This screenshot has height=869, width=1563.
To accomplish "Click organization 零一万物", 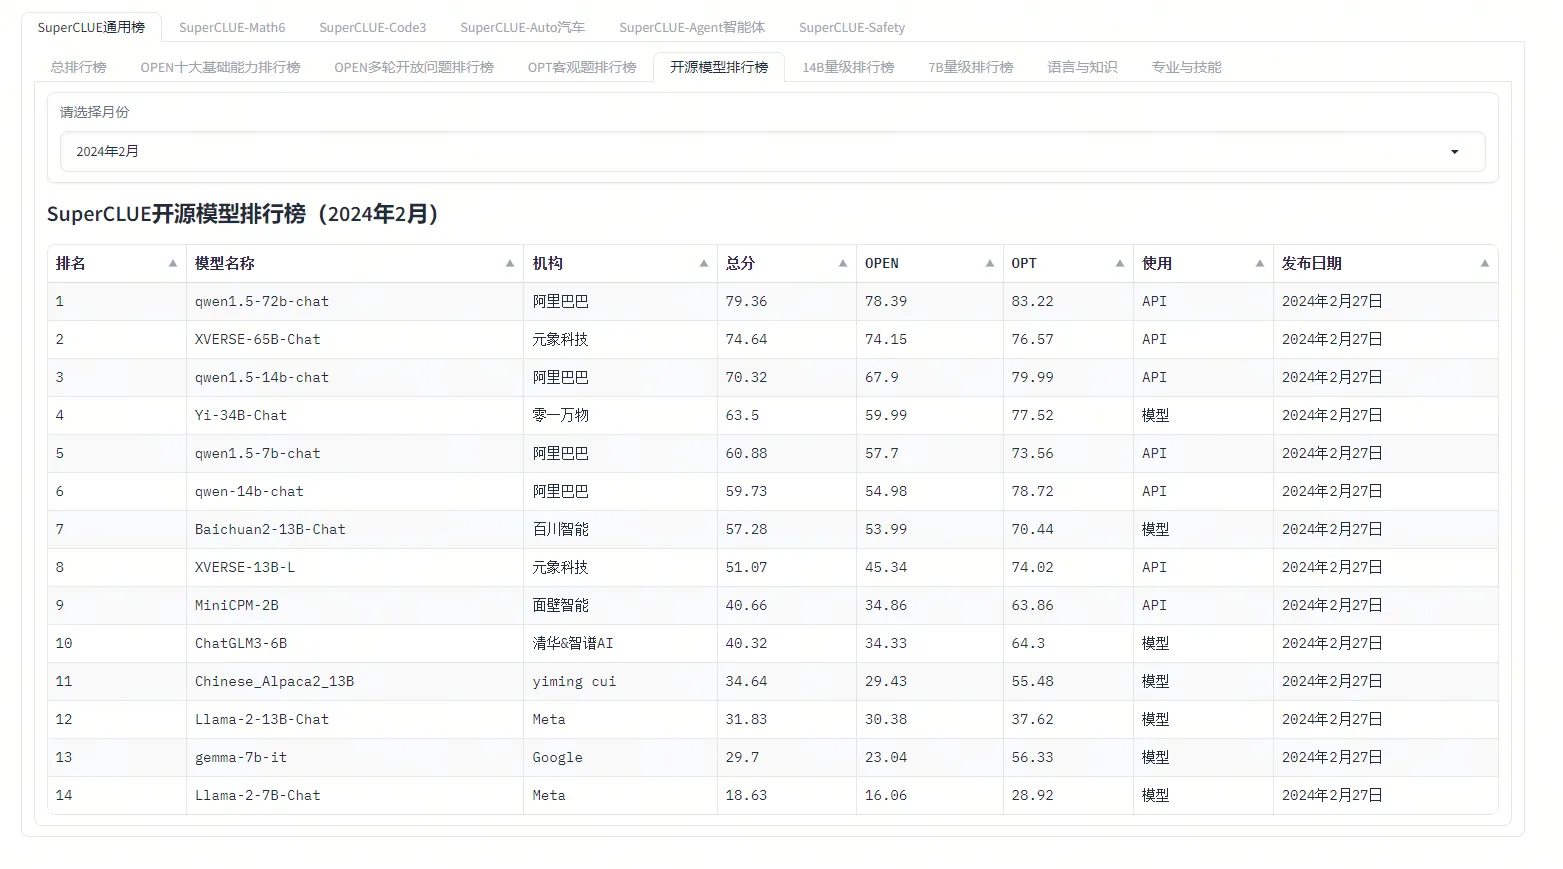I will point(560,415).
